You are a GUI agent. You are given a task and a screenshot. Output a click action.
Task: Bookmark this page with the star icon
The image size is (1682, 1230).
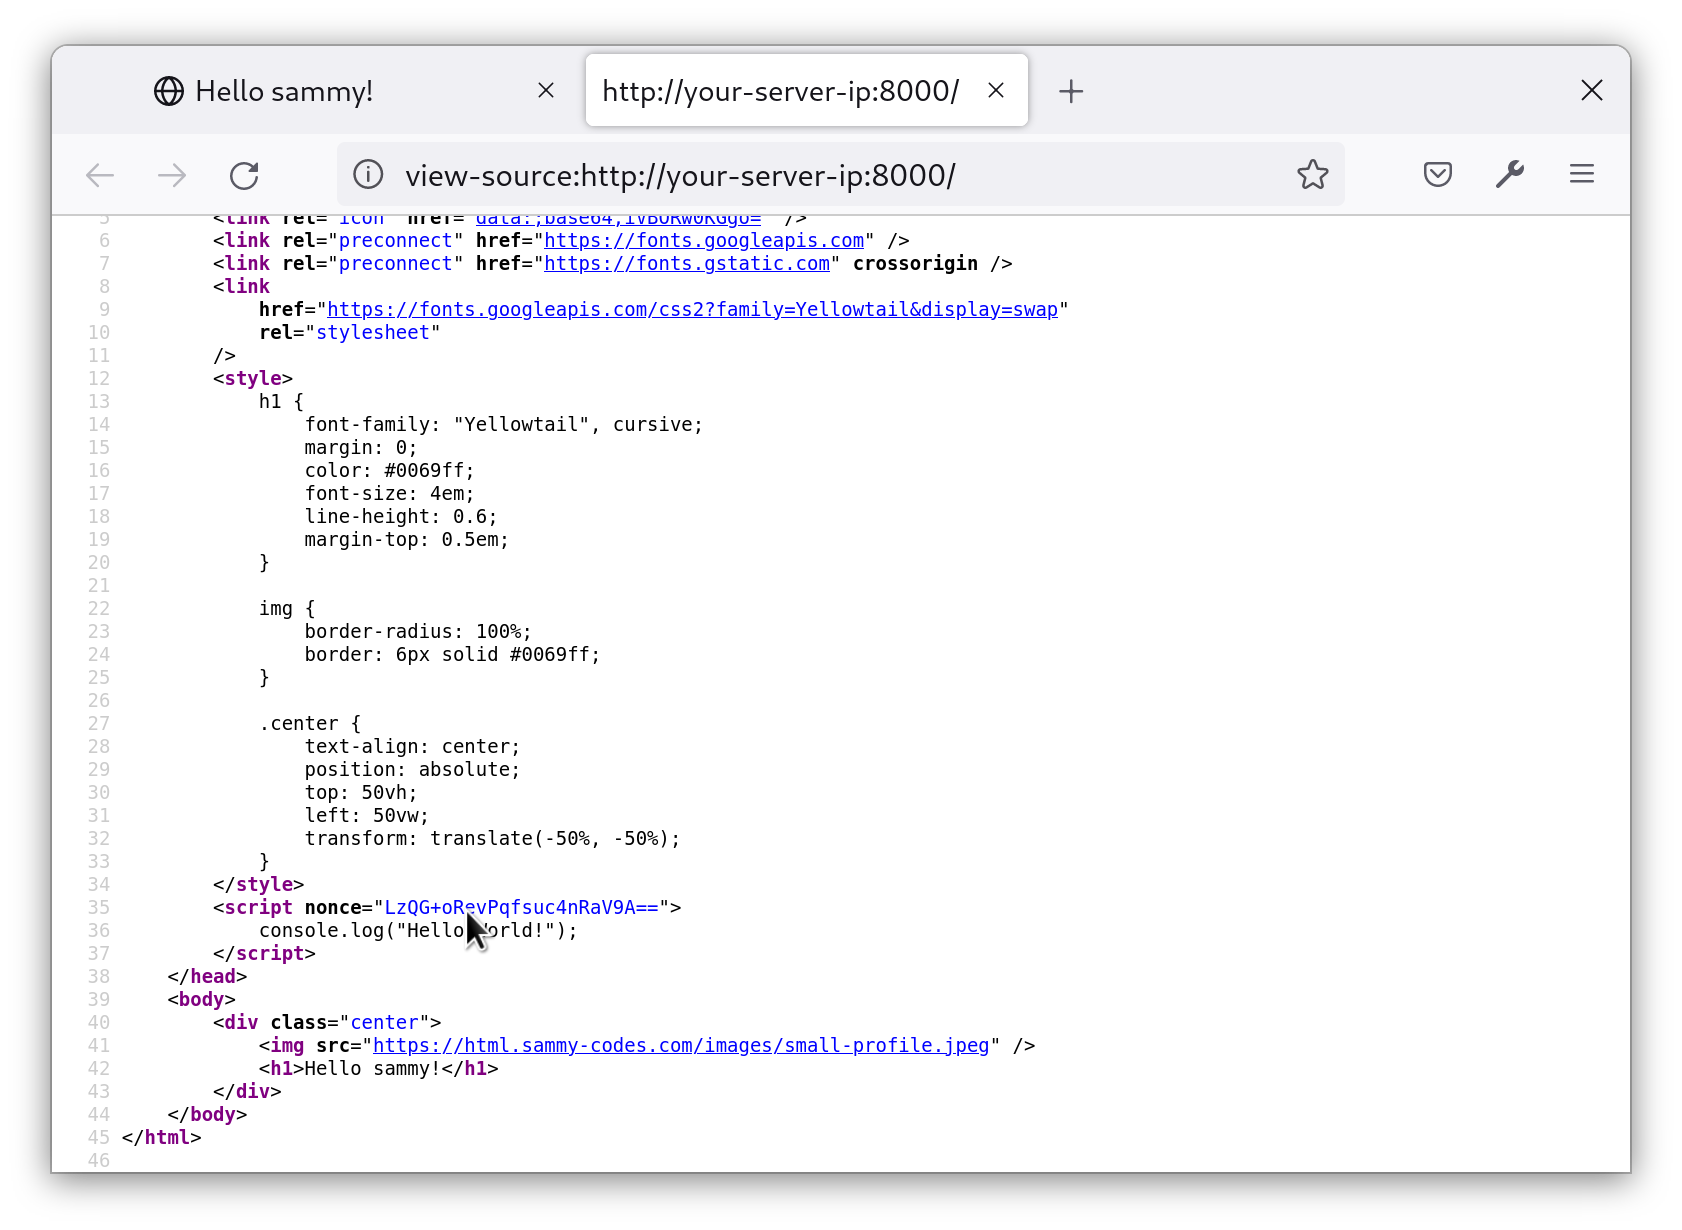1312,175
